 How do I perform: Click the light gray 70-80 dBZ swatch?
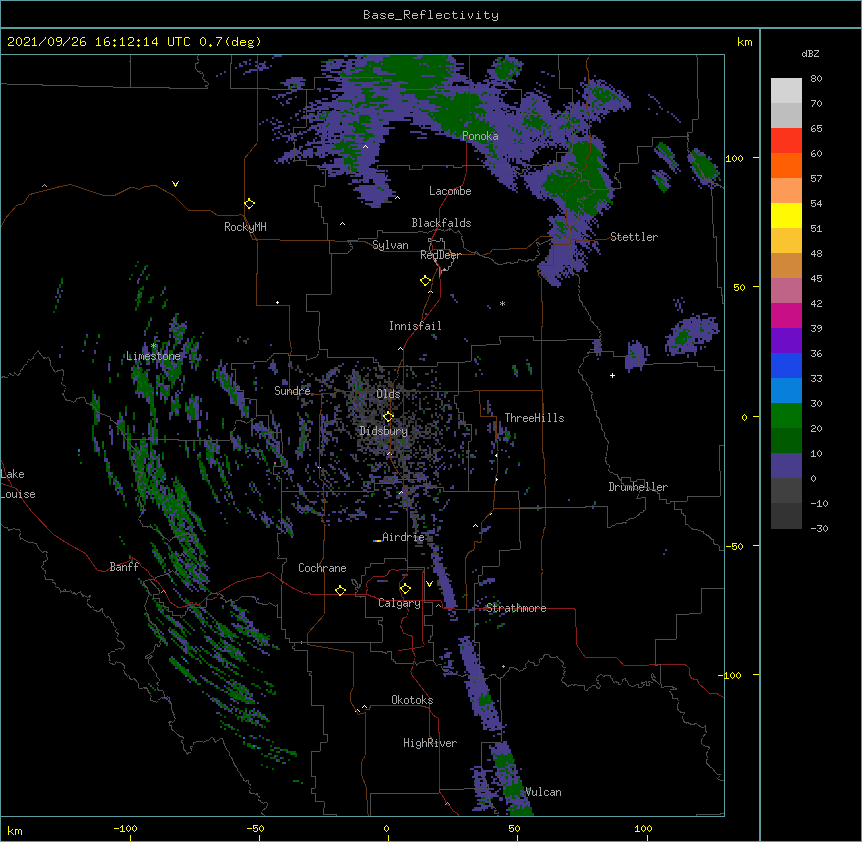786,91
